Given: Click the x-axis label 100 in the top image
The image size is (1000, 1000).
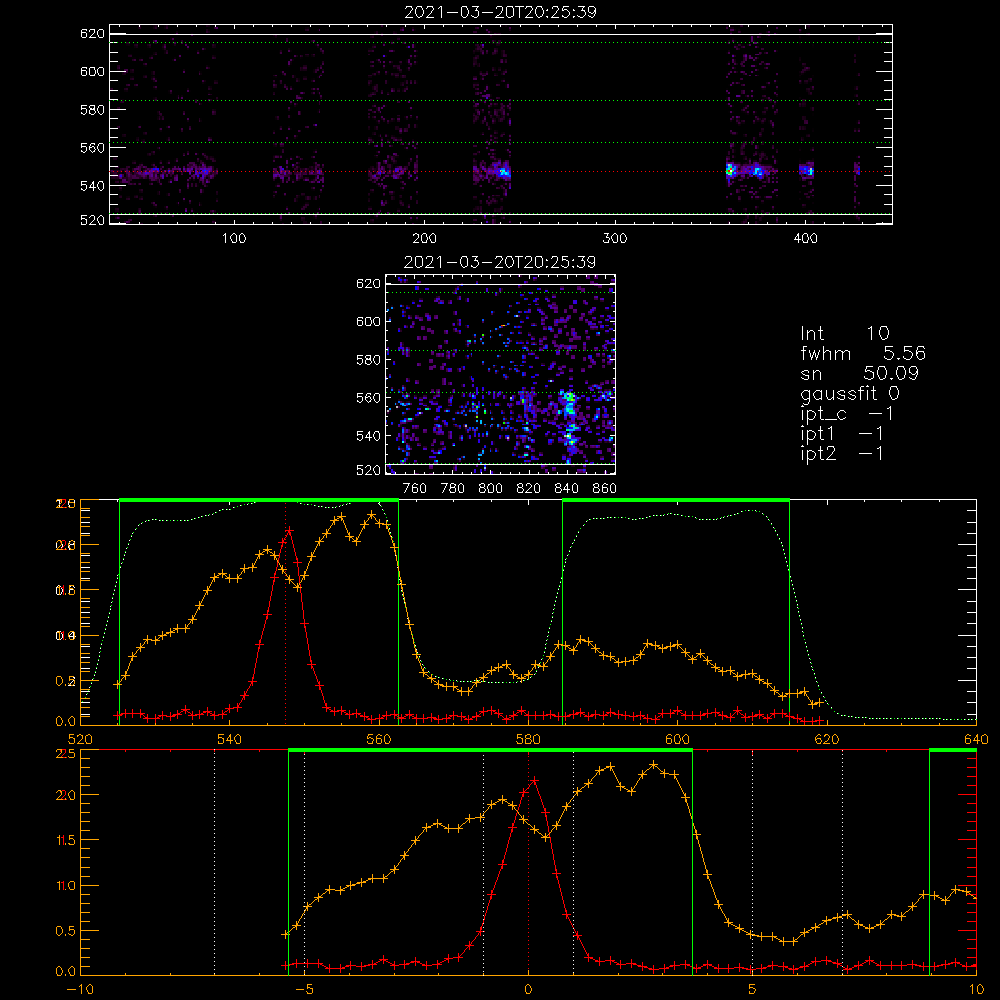Looking at the screenshot, I should [234, 239].
